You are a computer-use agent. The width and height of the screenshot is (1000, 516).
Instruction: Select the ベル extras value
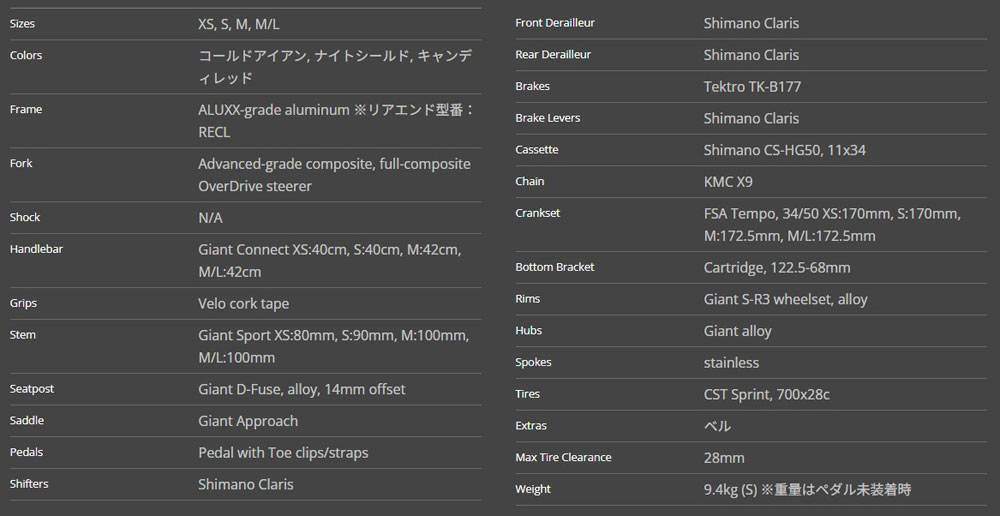pyautogui.click(x=717, y=426)
